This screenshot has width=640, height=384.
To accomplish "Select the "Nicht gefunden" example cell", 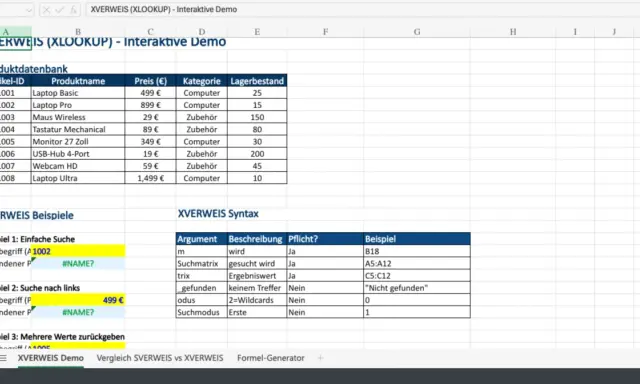I will (x=417, y=288).
